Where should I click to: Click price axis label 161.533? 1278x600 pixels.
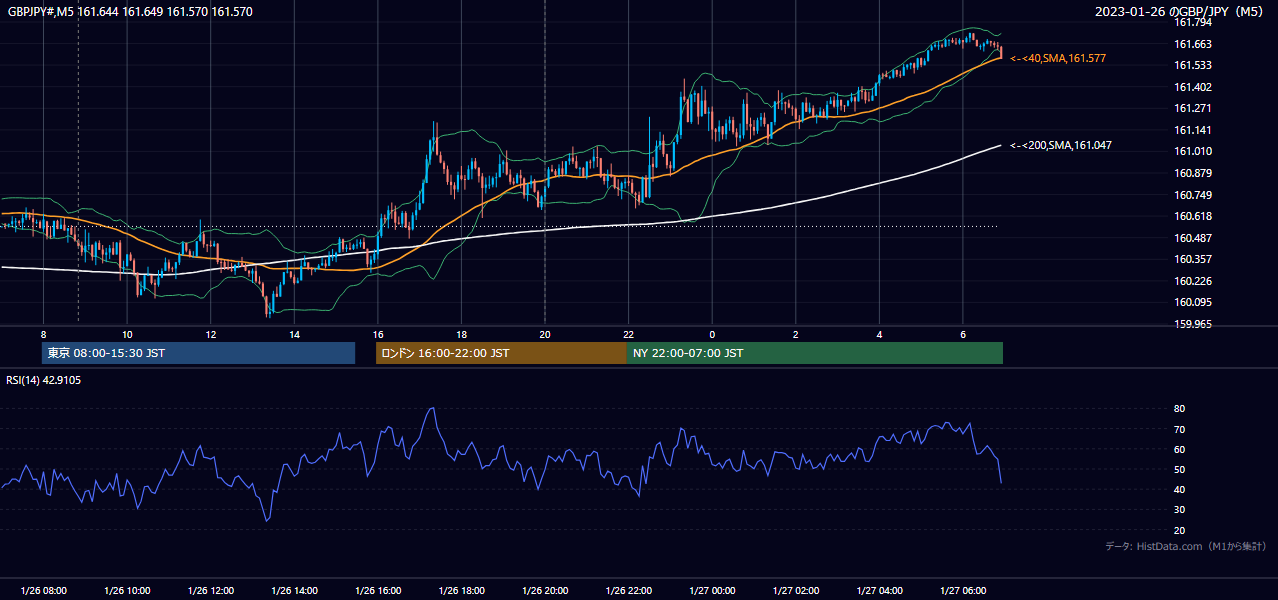point(1192,65)
